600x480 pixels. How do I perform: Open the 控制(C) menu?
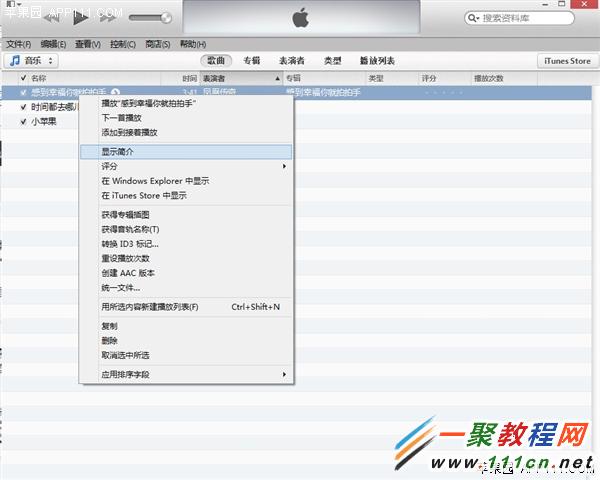coord(123,44)
